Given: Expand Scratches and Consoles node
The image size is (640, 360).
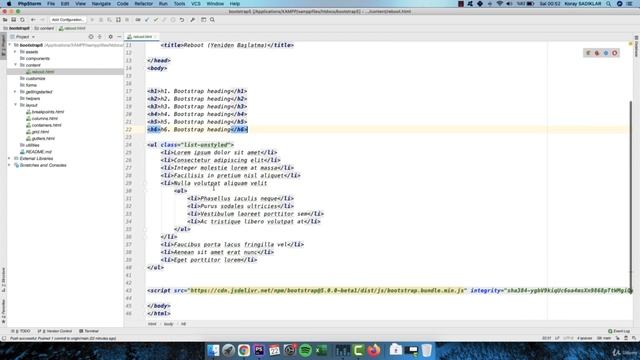Looking at the screenshot, I should [10, 165].
